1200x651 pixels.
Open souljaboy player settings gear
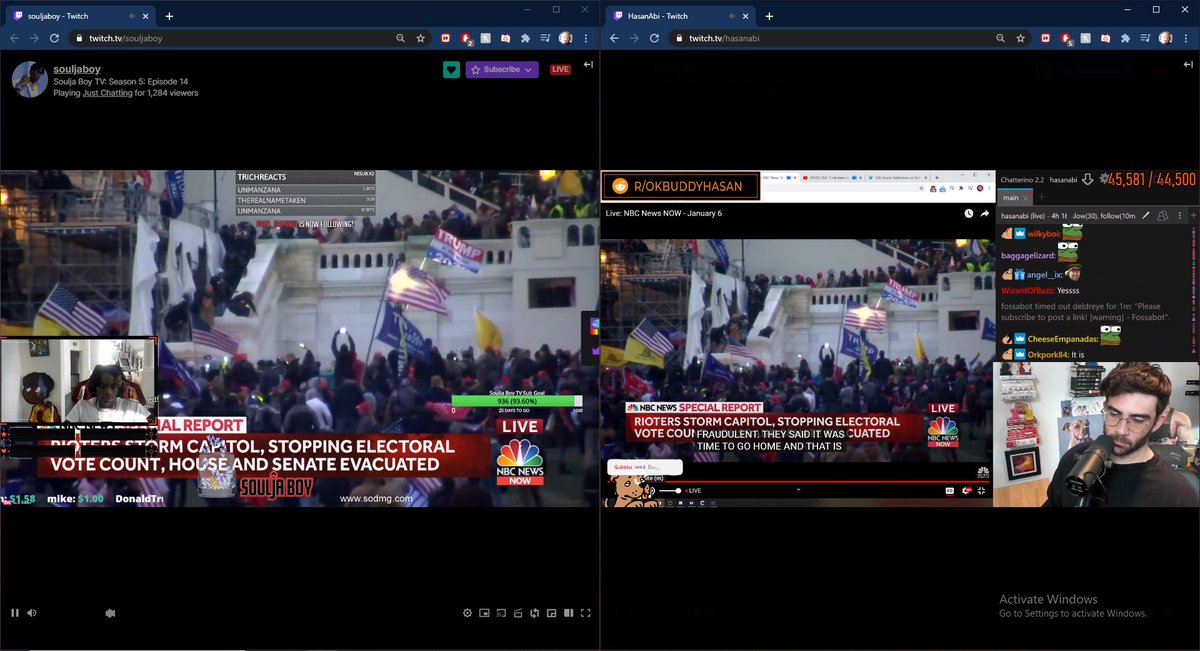[467, 613]
